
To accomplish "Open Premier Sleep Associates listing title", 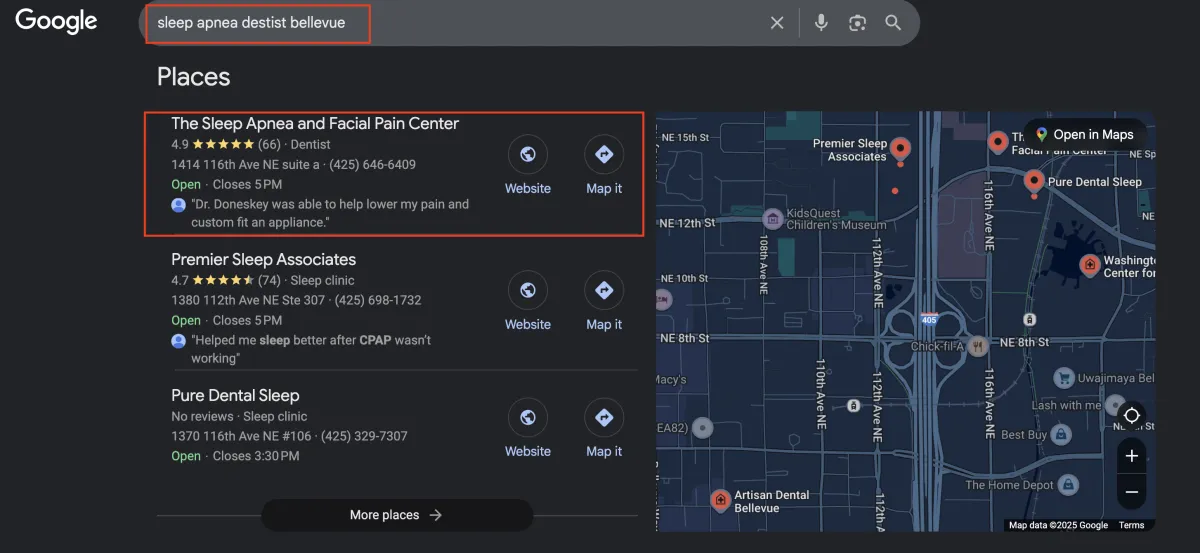I will [263, 260].
